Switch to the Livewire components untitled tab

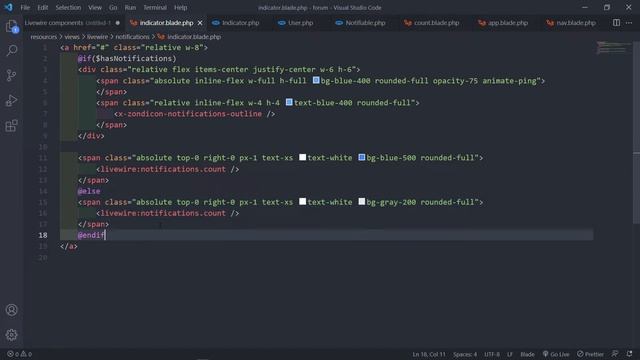coord(72,23)
